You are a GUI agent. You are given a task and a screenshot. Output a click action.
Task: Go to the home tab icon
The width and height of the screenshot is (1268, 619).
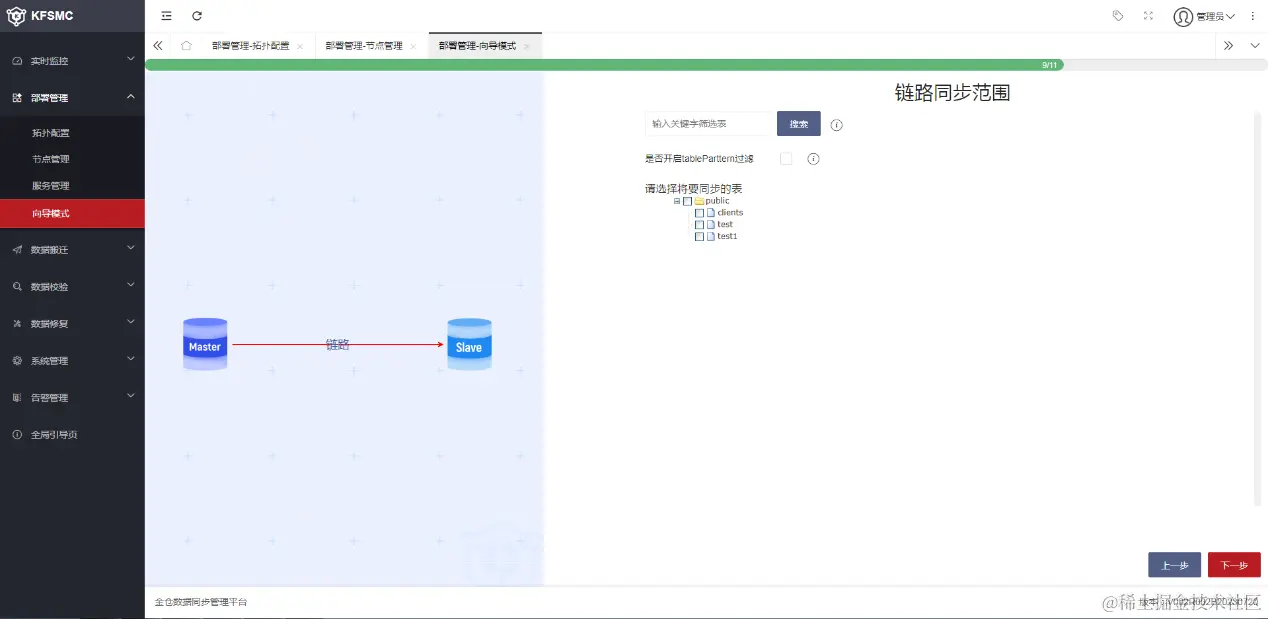pos(186,45)
